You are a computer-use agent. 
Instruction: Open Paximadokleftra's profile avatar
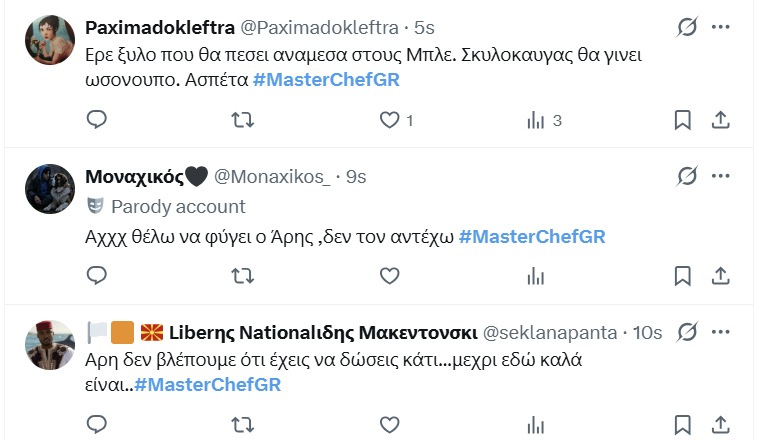[50, 36]
